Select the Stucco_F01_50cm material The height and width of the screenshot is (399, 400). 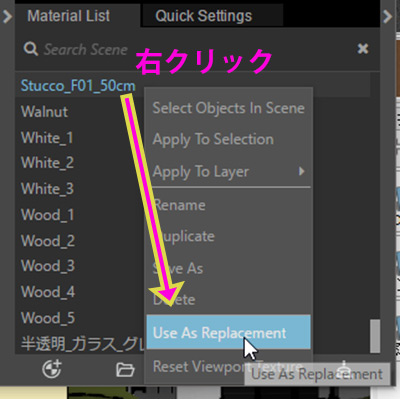[78, 86]
